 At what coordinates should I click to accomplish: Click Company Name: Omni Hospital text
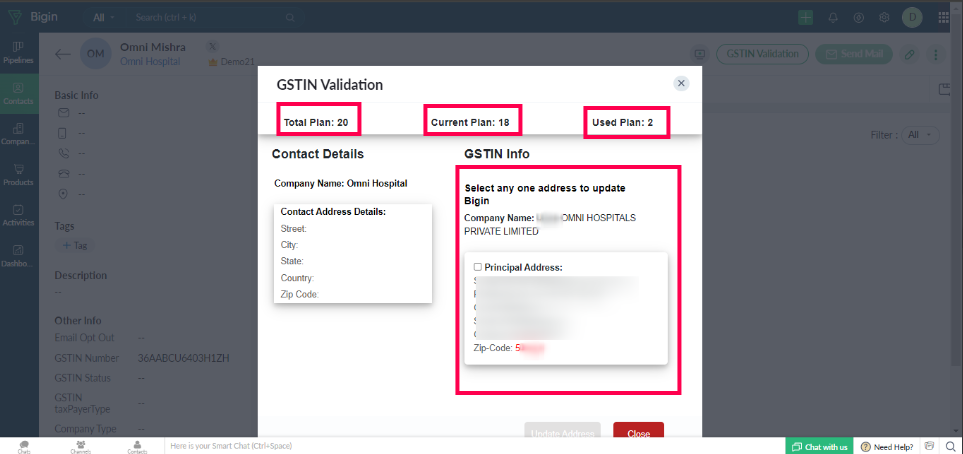(x=341, y=183)
